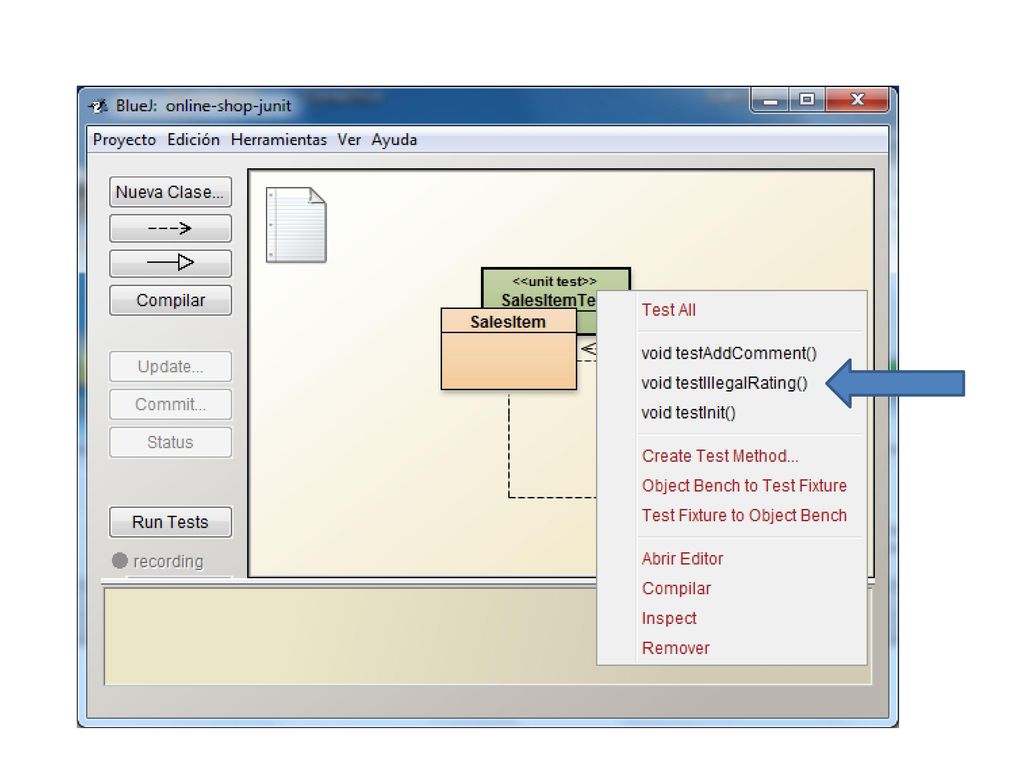Close the BlueJ window
The image size is (1024, 768).
pyautogui.click(x=857, y=100)
